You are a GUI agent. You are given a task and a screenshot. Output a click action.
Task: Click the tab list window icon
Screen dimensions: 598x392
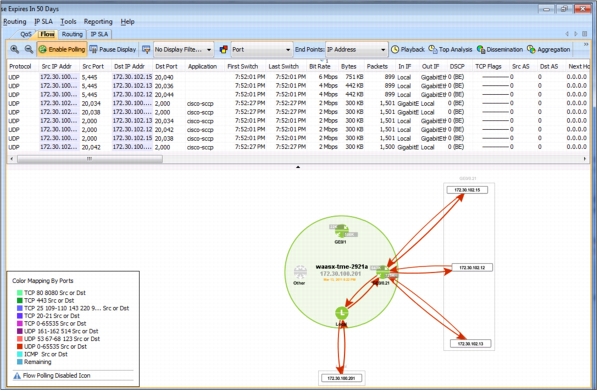click(x=584, y=34)
